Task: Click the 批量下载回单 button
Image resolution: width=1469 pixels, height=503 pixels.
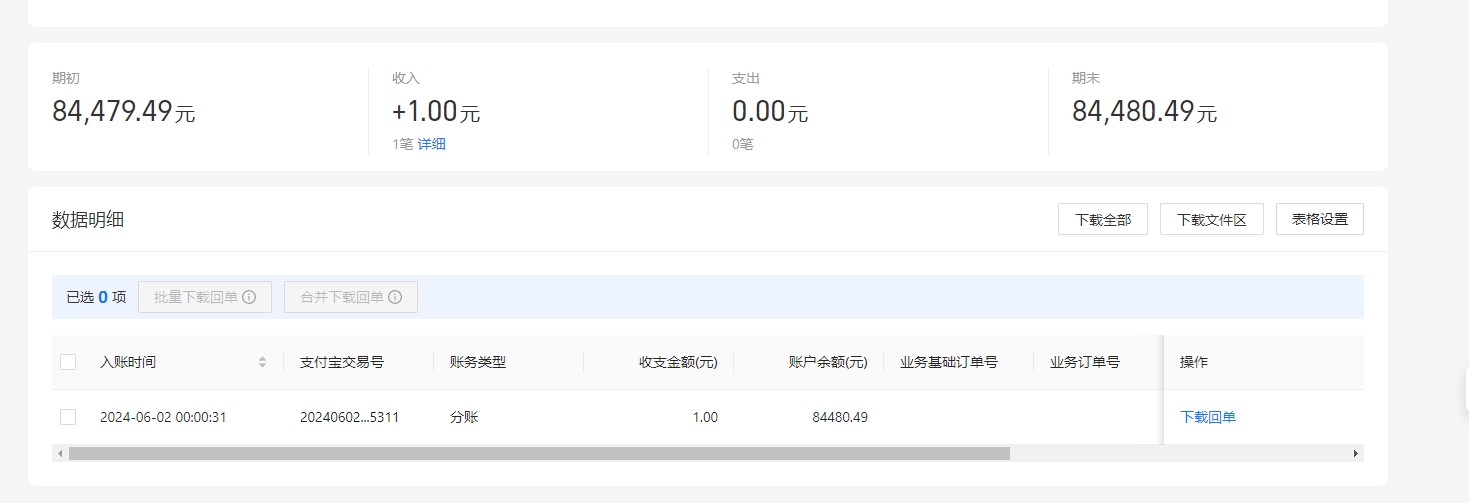Action: [x=205, y=297]
